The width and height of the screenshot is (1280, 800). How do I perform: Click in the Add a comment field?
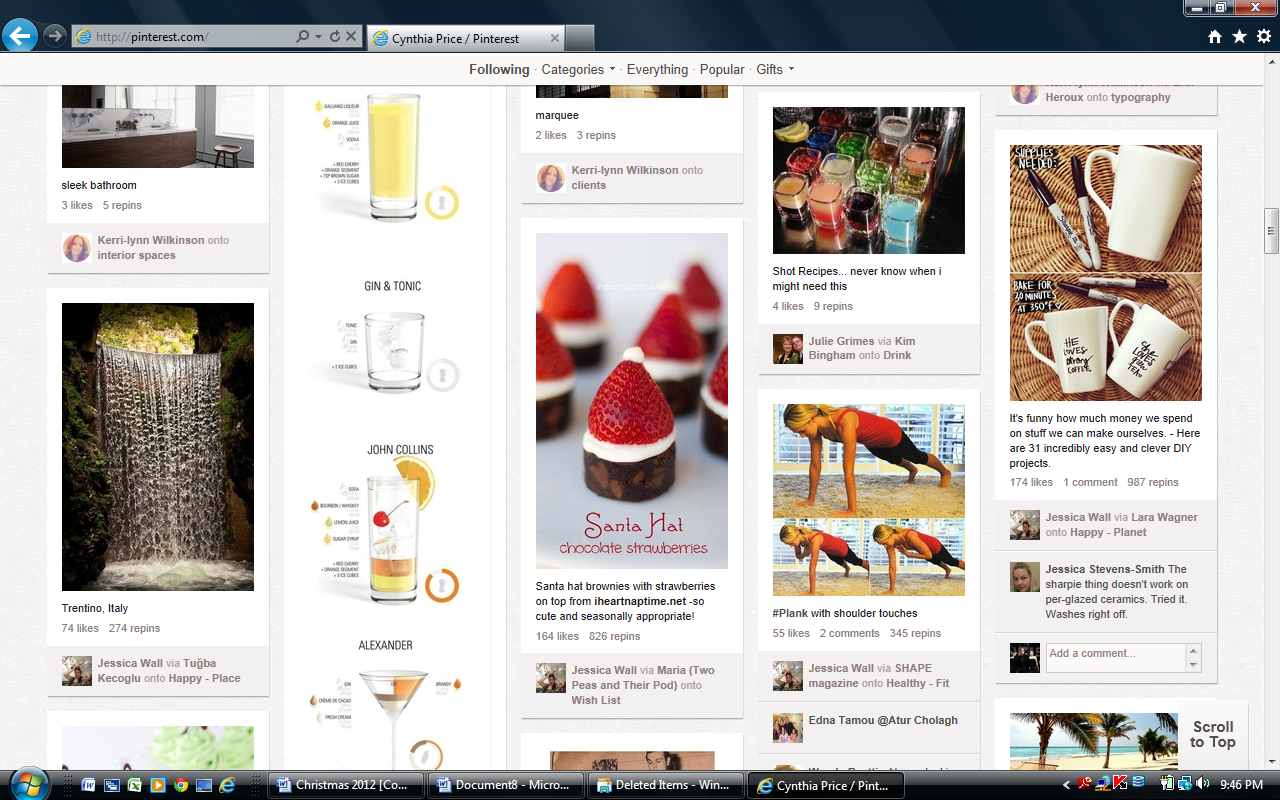[x=1114, y=654]
